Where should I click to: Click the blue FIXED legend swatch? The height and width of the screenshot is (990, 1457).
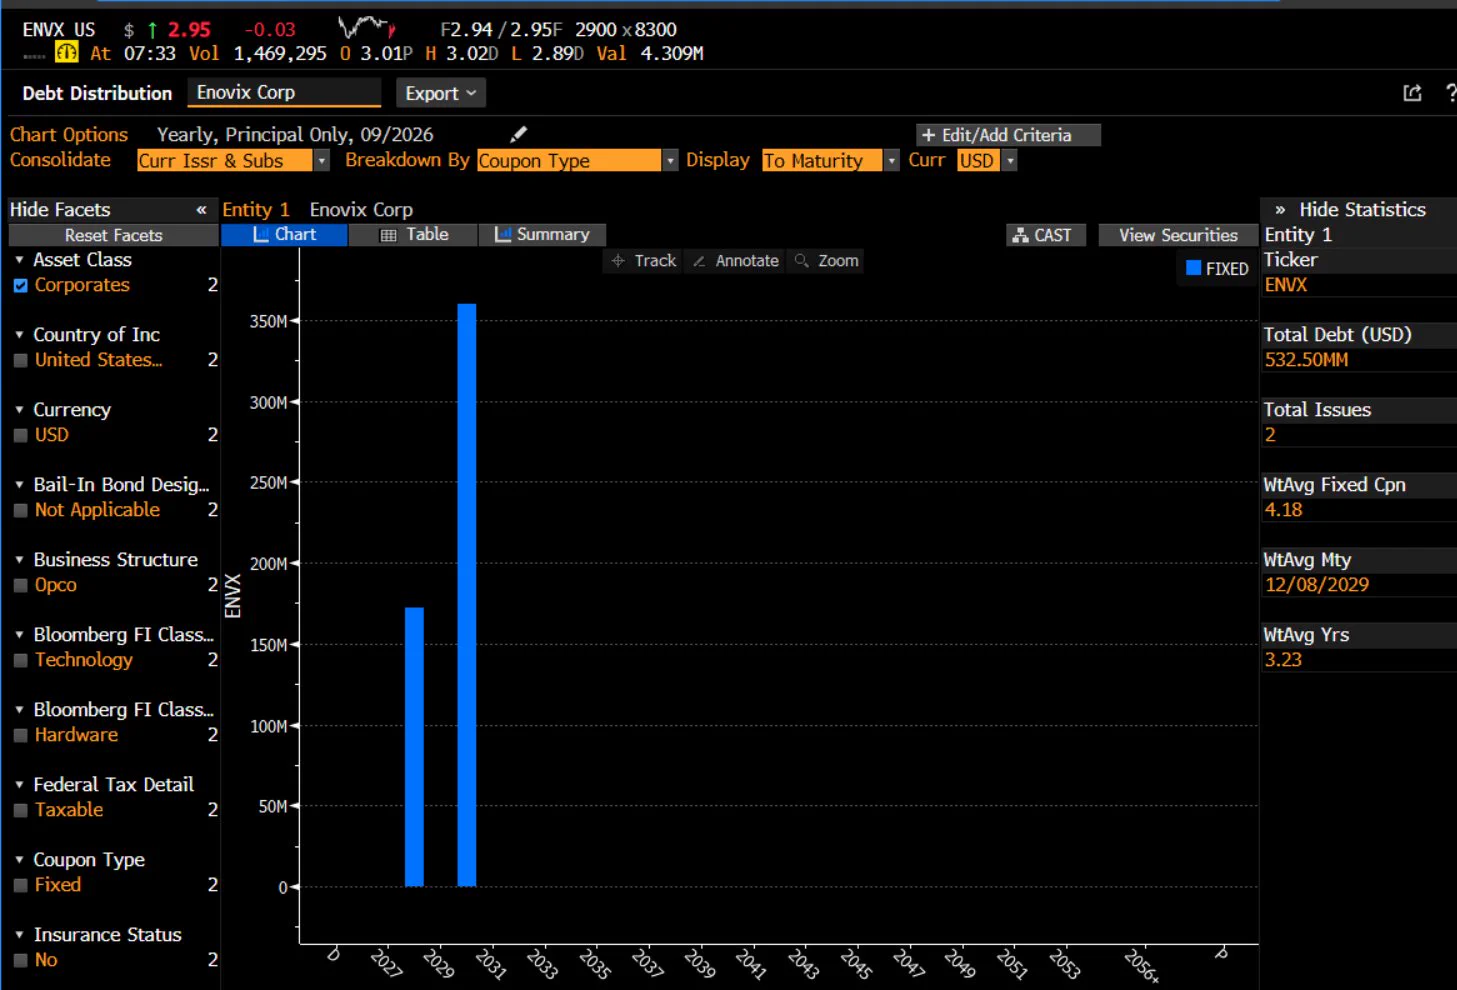click(1193, 268)
